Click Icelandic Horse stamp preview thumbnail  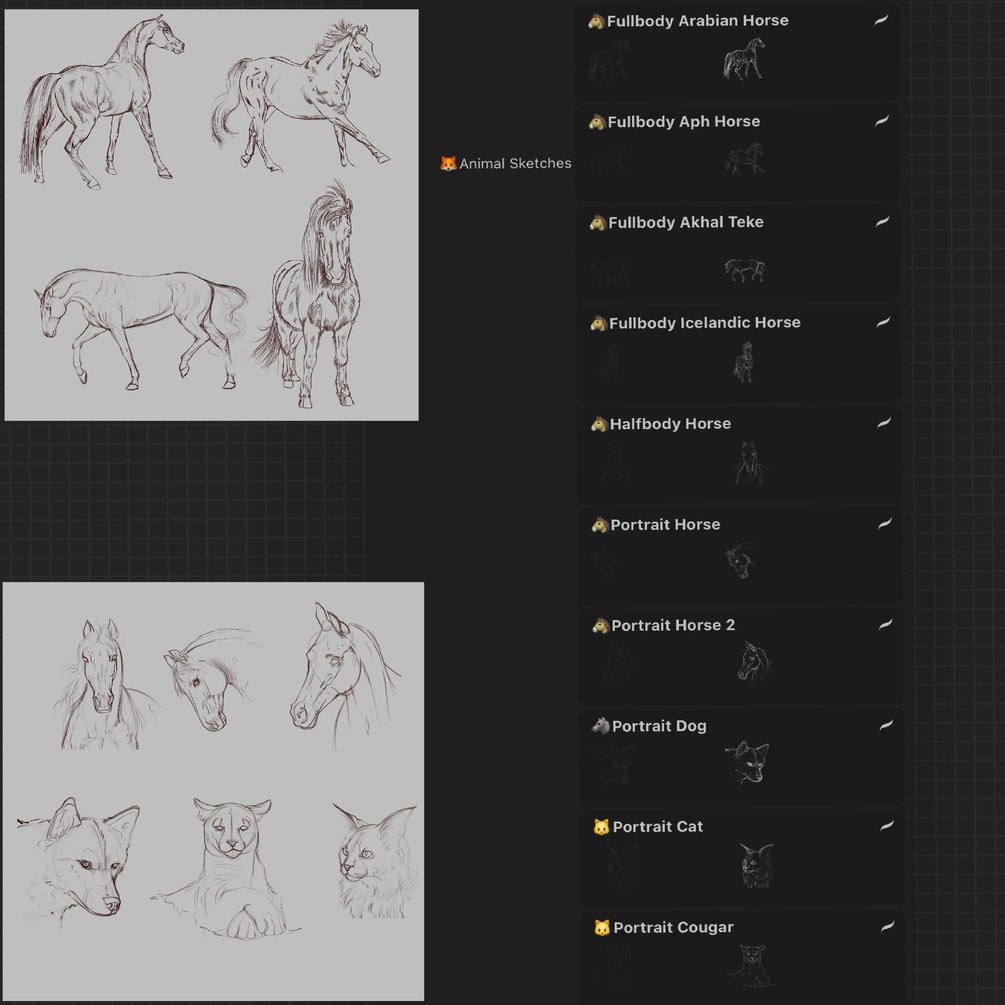743,361
